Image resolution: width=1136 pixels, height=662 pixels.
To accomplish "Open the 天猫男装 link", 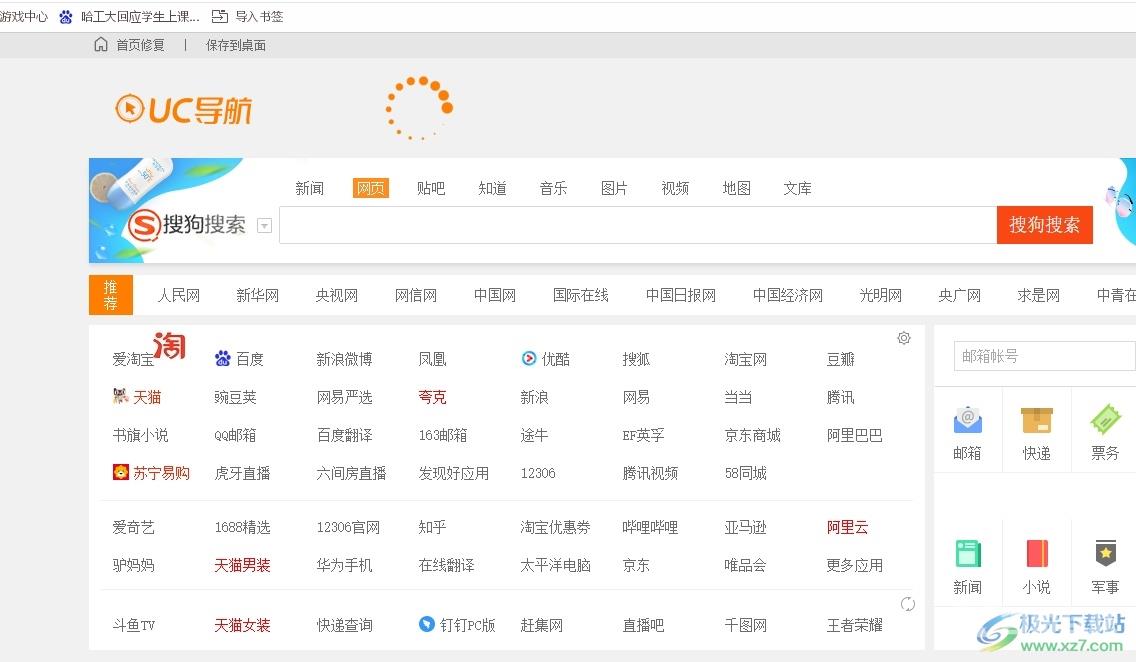I will pyautogui.click(x=243, y=565).
